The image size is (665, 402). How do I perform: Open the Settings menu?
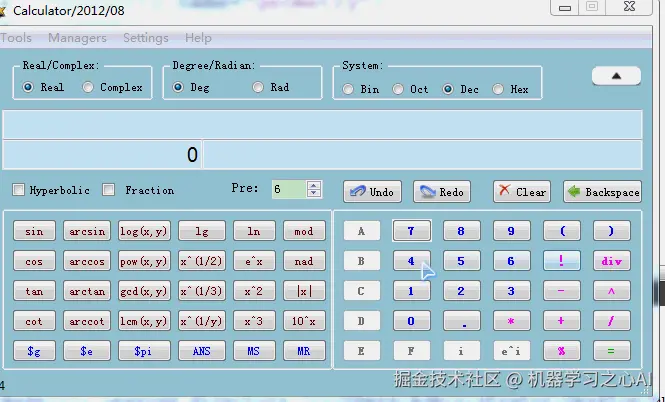click(x=145, y=38)
